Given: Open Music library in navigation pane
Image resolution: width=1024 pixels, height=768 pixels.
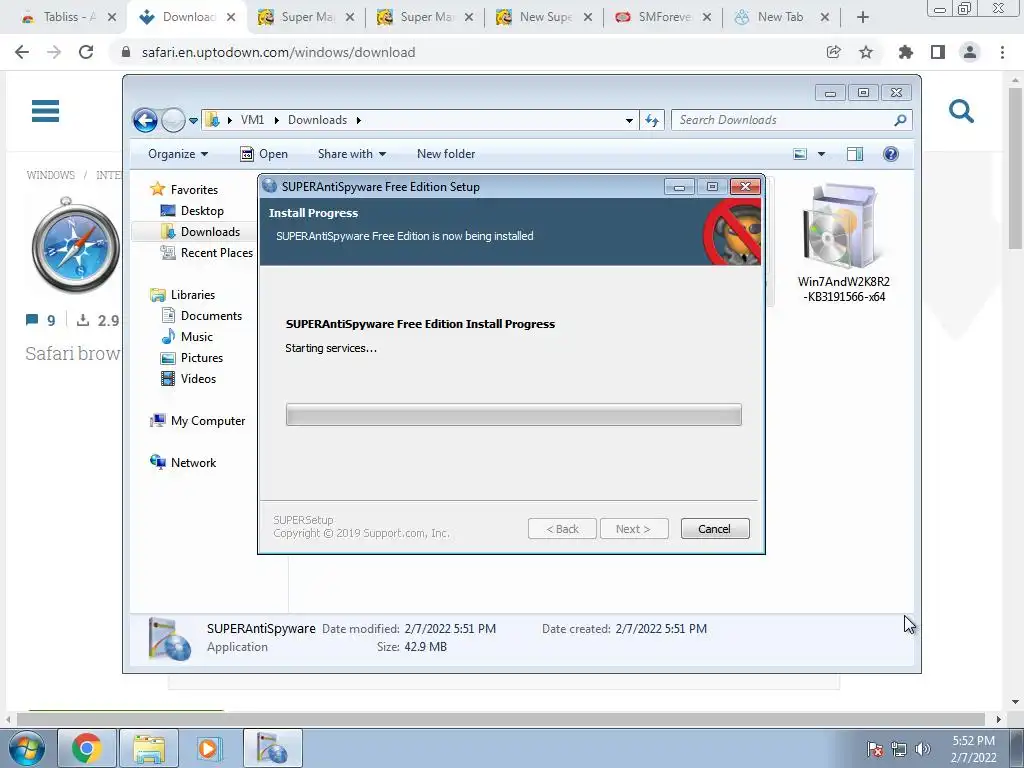Looking at the screenshot, I should (187, 337).
